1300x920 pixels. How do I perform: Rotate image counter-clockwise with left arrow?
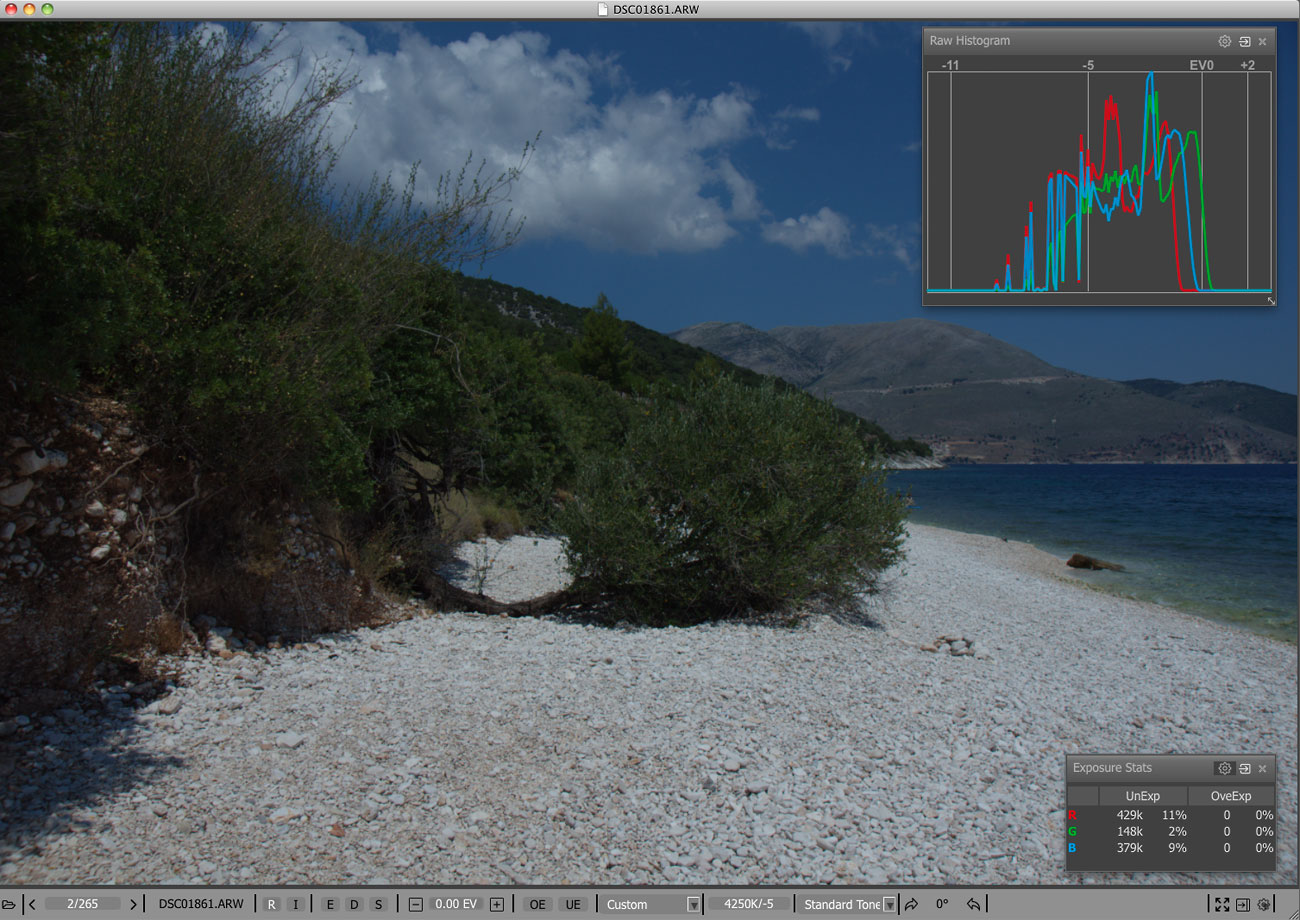pos(973,904)
